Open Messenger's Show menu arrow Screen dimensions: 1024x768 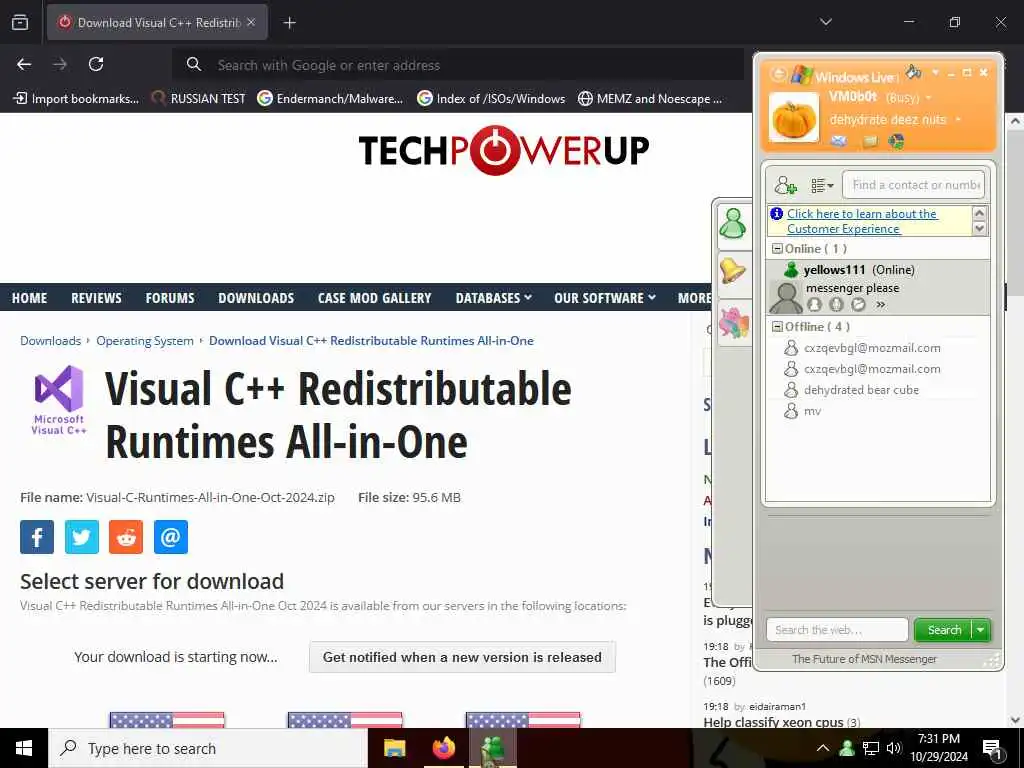935,72
